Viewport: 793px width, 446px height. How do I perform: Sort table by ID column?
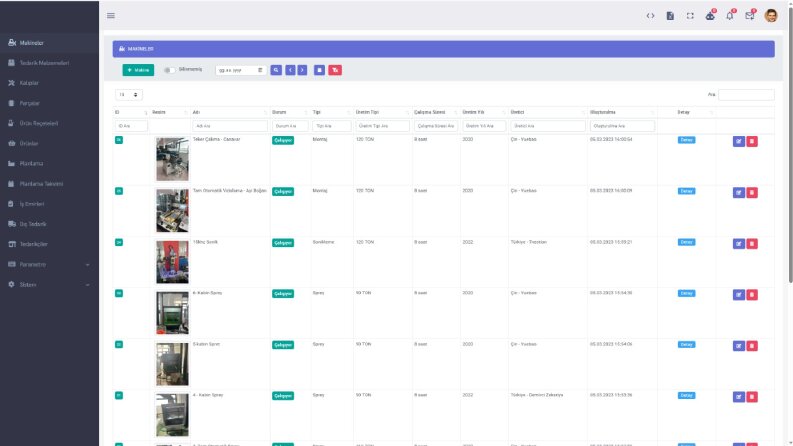[x=131, y=112]
